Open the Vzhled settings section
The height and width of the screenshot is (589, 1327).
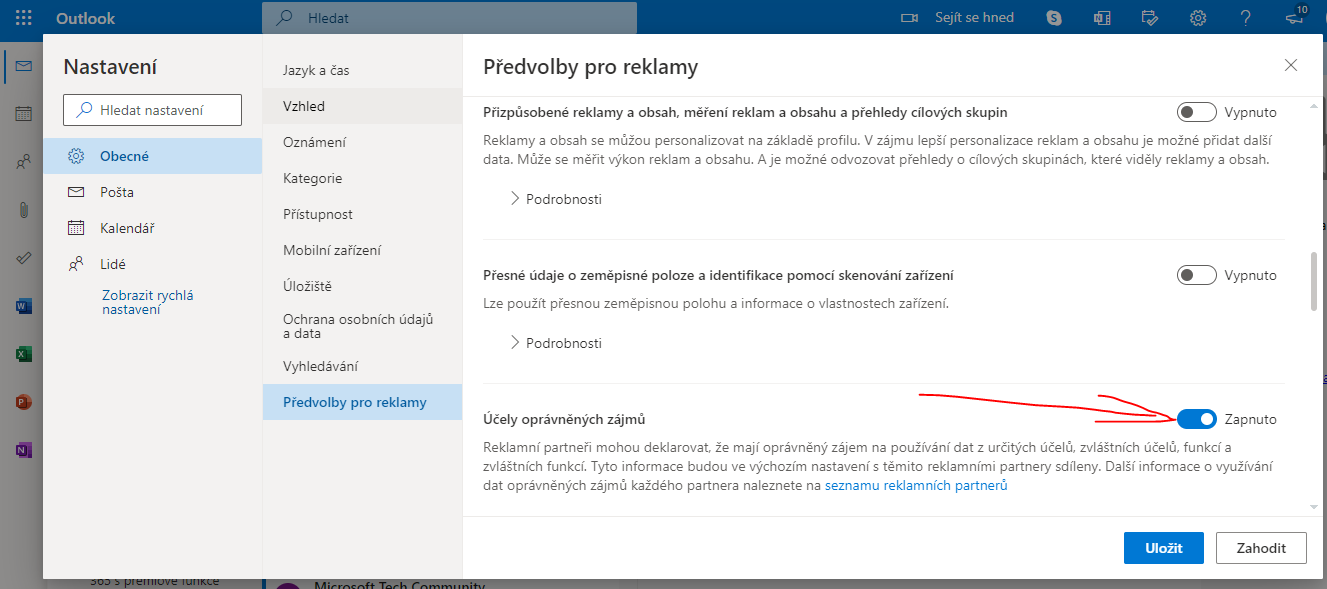[304, 106]
